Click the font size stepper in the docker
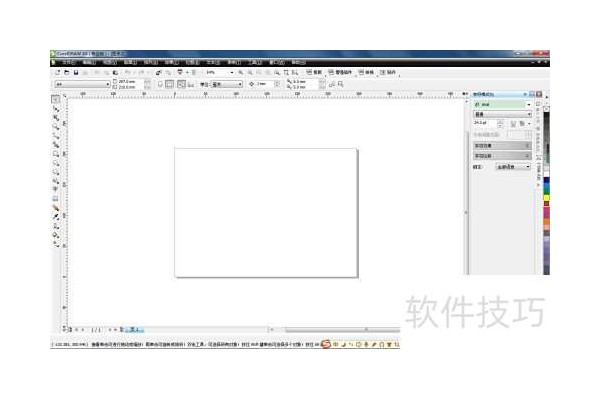600x400 pixels. click(500, 123)
